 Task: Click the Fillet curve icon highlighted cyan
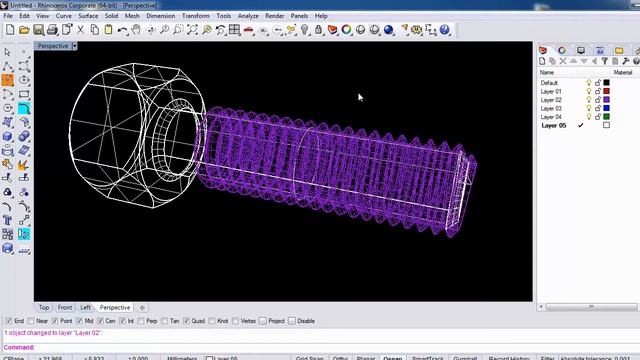[24, 108]
